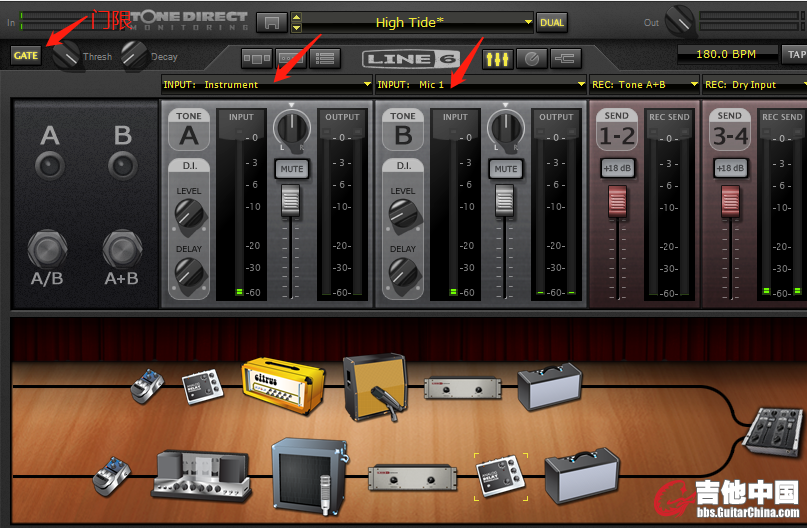Image resolution: width=807 pixels, height=528 pixels.
Task: Turn Tone A D.I. LEVEL knob
Action: pos(190,215)
